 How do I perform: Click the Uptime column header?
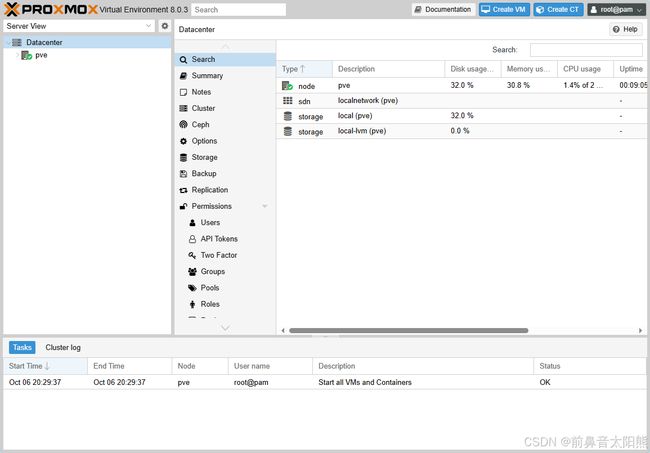click(631, 69)
